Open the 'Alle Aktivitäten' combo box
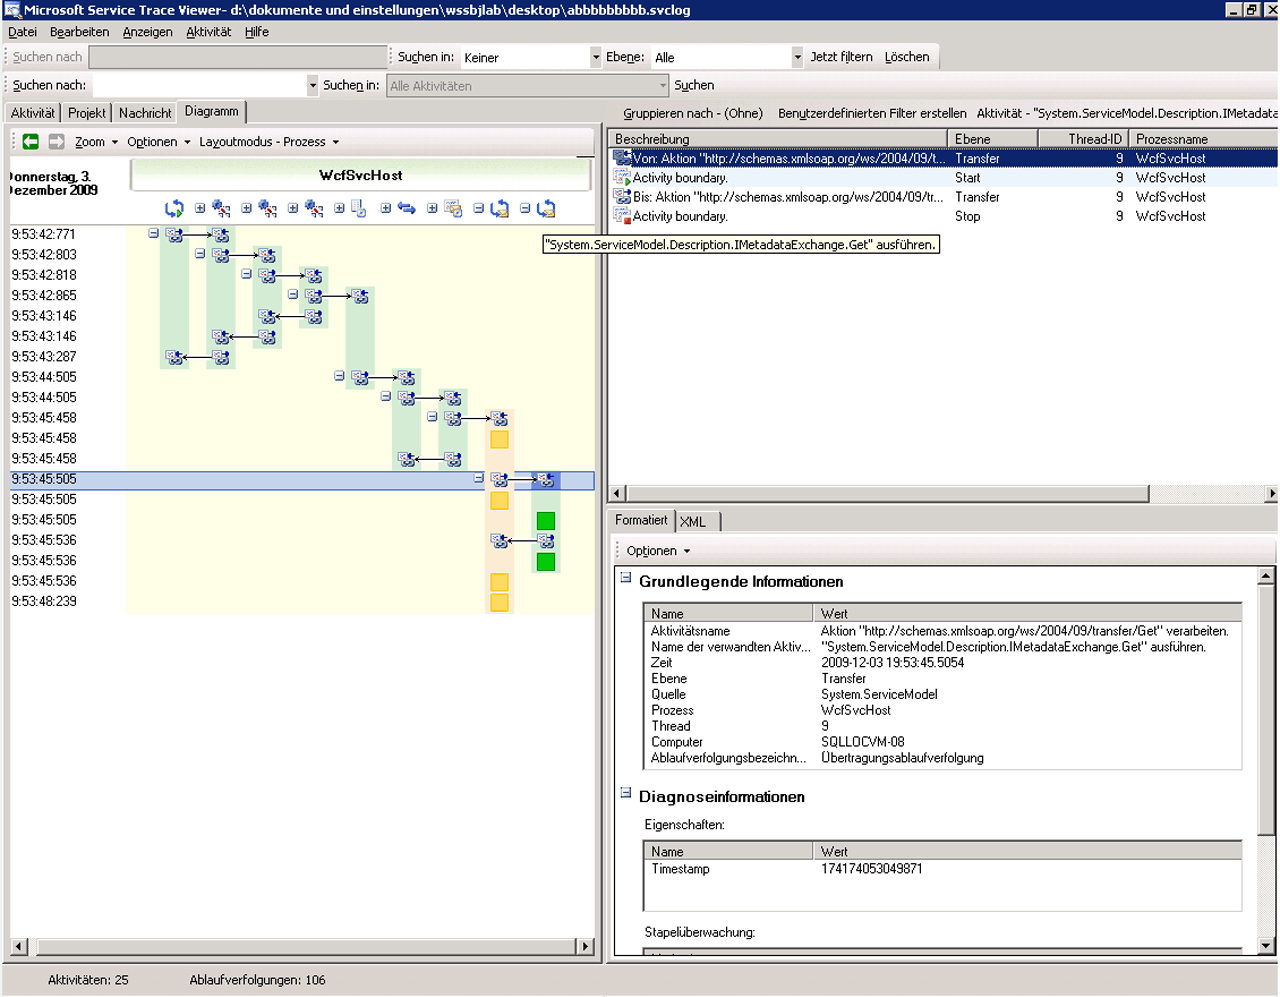 point(527,86)
